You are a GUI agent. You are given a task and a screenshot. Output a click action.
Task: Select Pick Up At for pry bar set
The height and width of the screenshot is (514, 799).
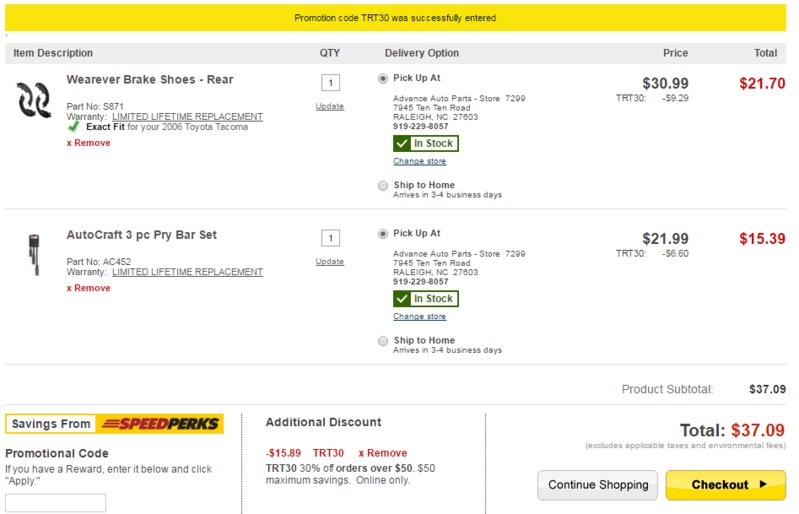[x=383, y=234]
